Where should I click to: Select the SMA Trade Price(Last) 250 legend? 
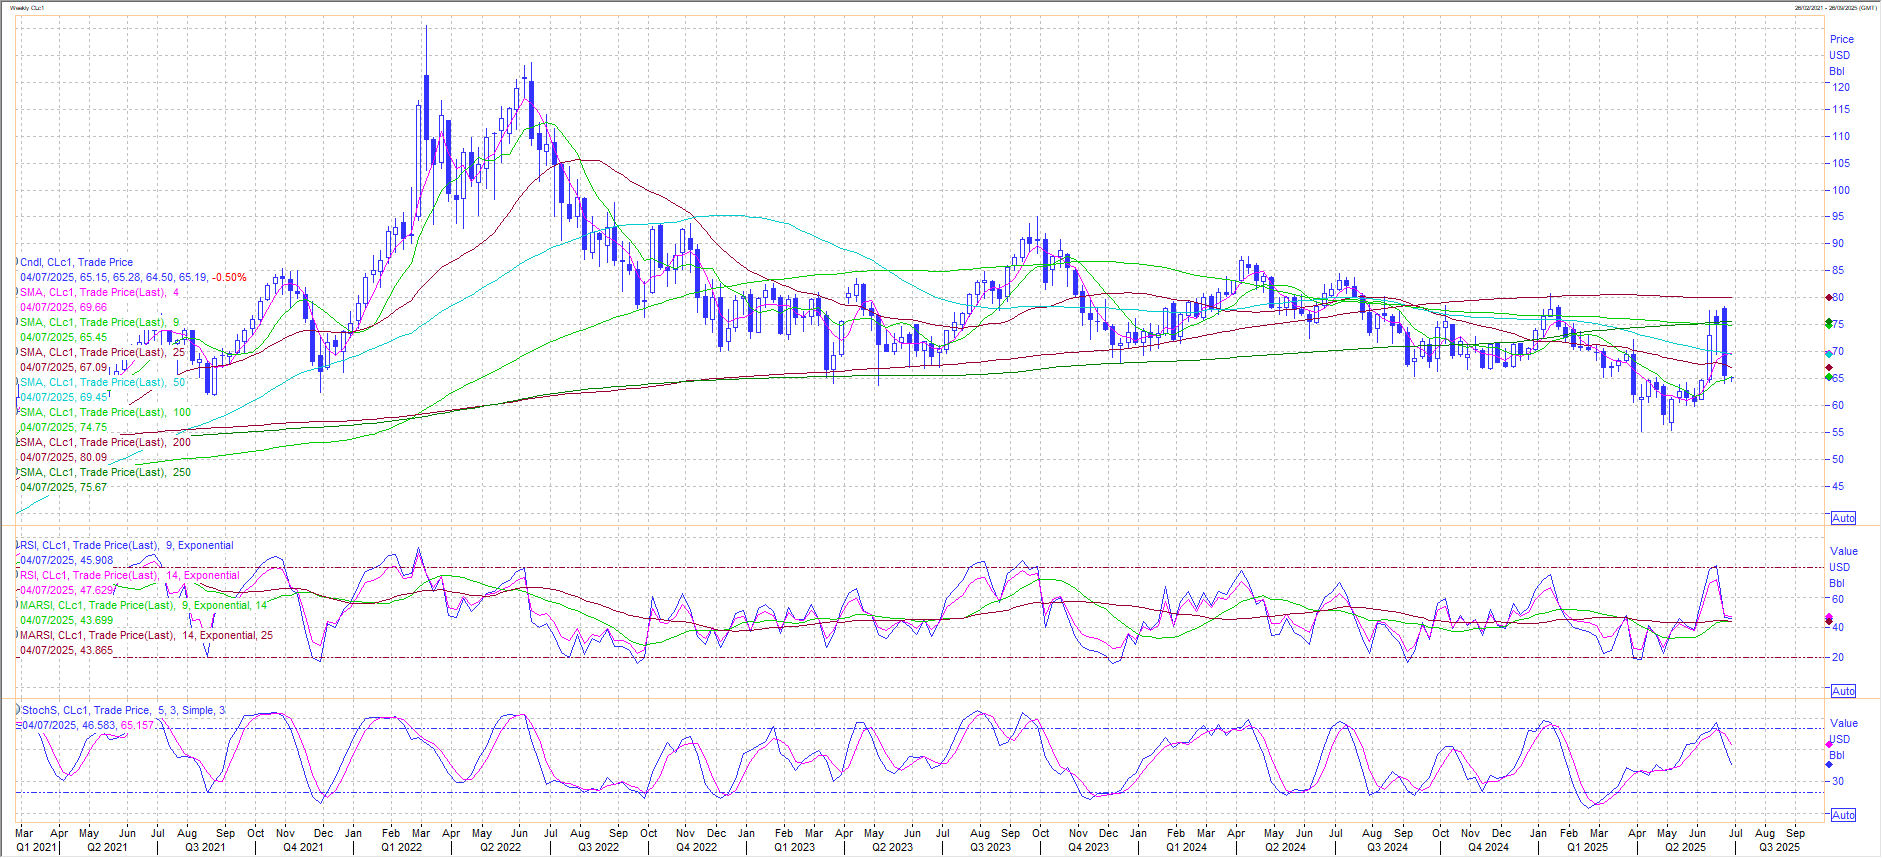point(105,472)
